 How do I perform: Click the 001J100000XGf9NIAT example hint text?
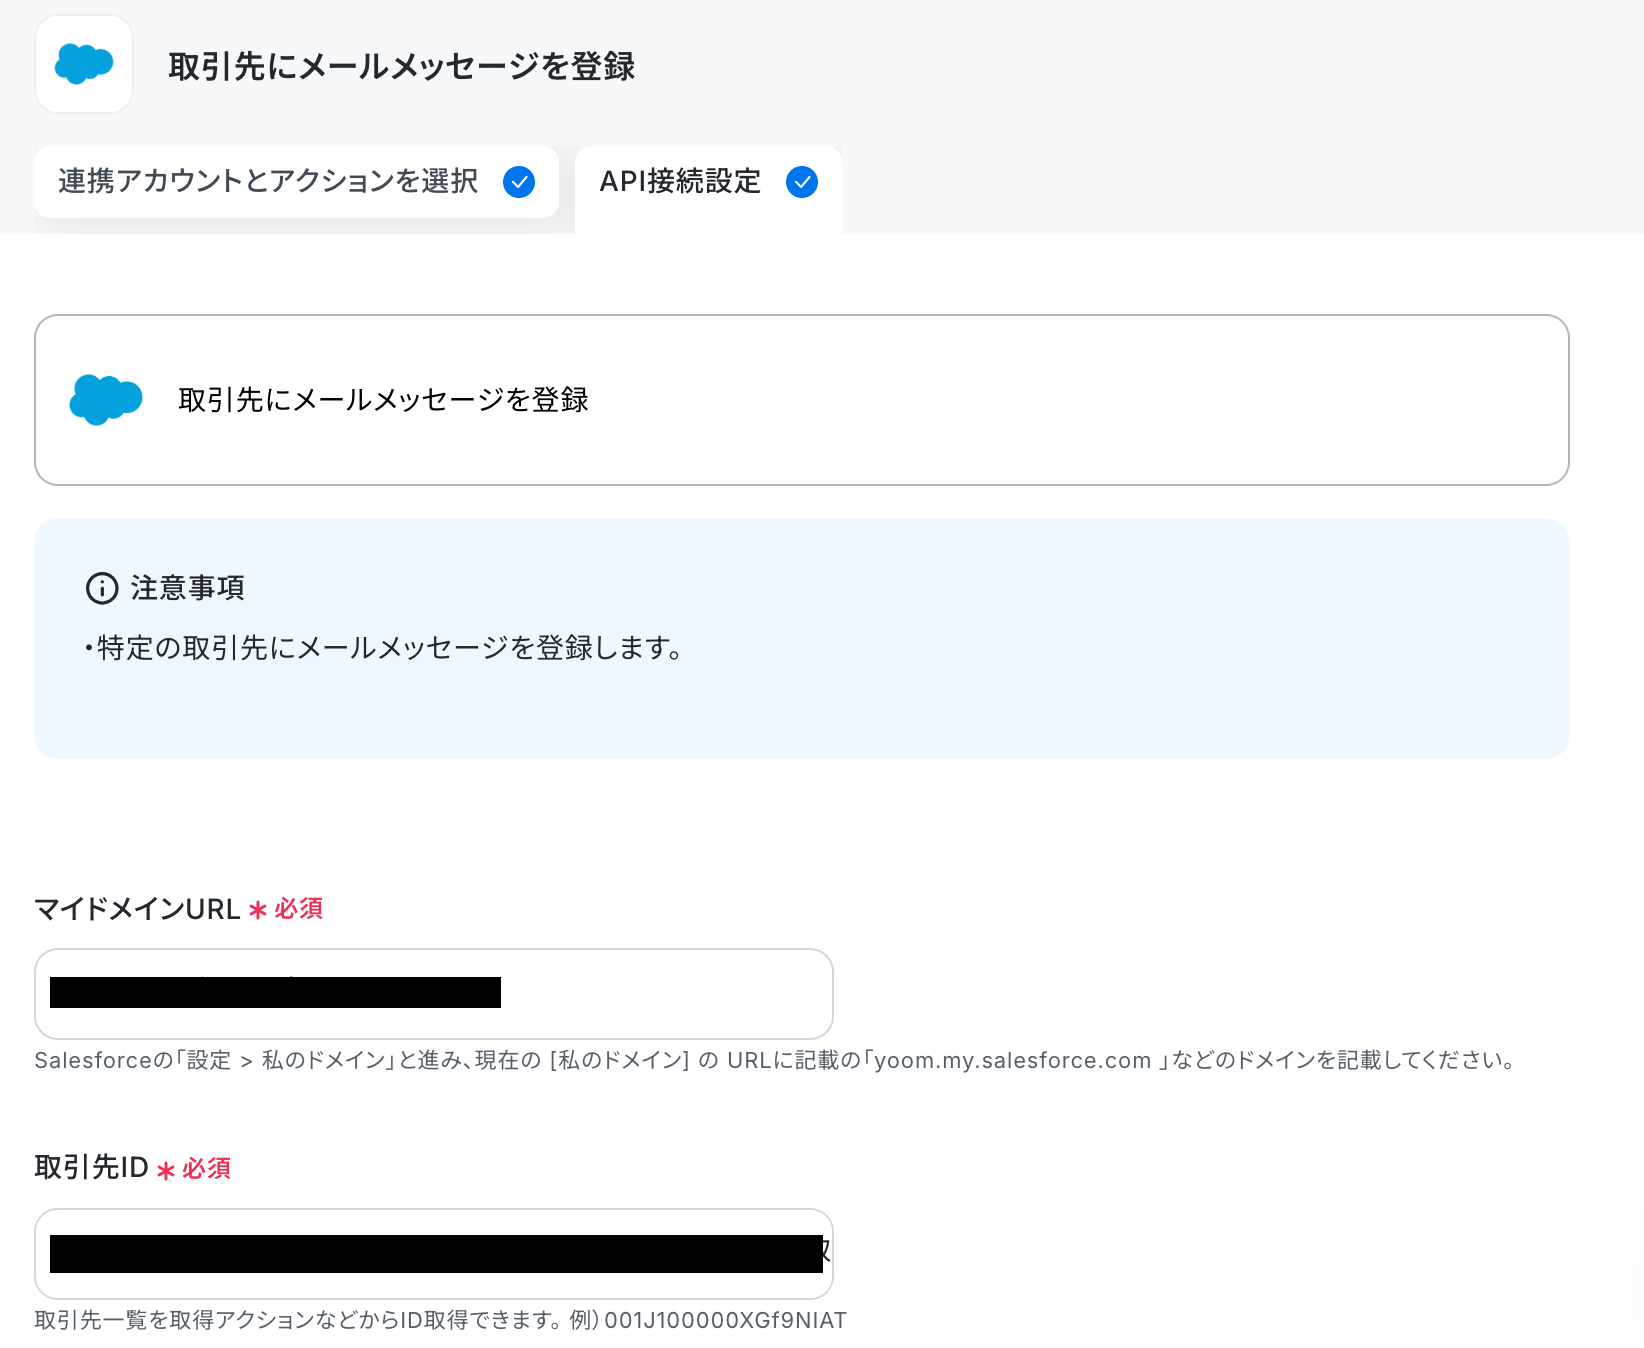pyautogui.click(x=725, y=1320)
